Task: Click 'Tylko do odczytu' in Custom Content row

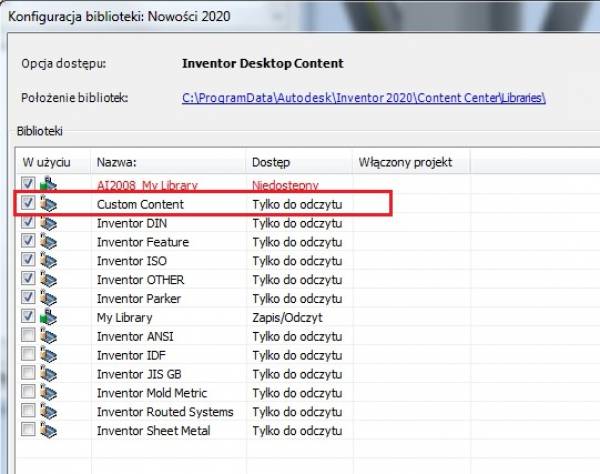Action: pyautogui.click(x=297, y=204)
